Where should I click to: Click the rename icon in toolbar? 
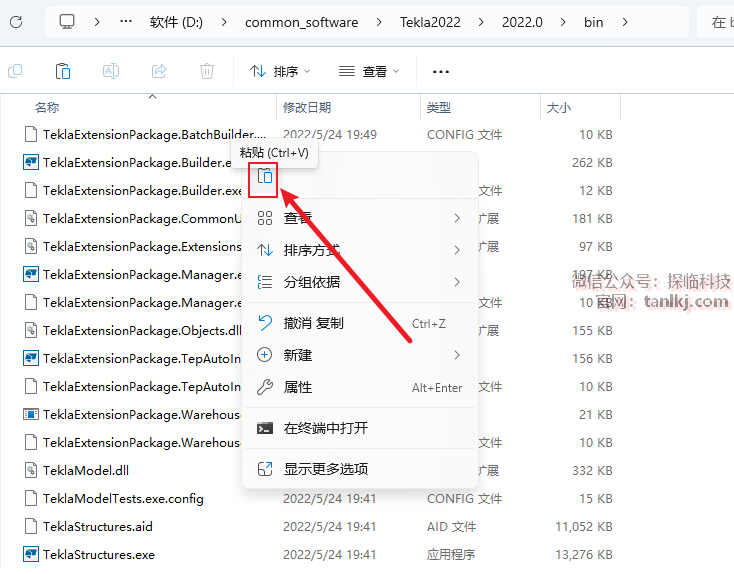(x=111, y=71)
